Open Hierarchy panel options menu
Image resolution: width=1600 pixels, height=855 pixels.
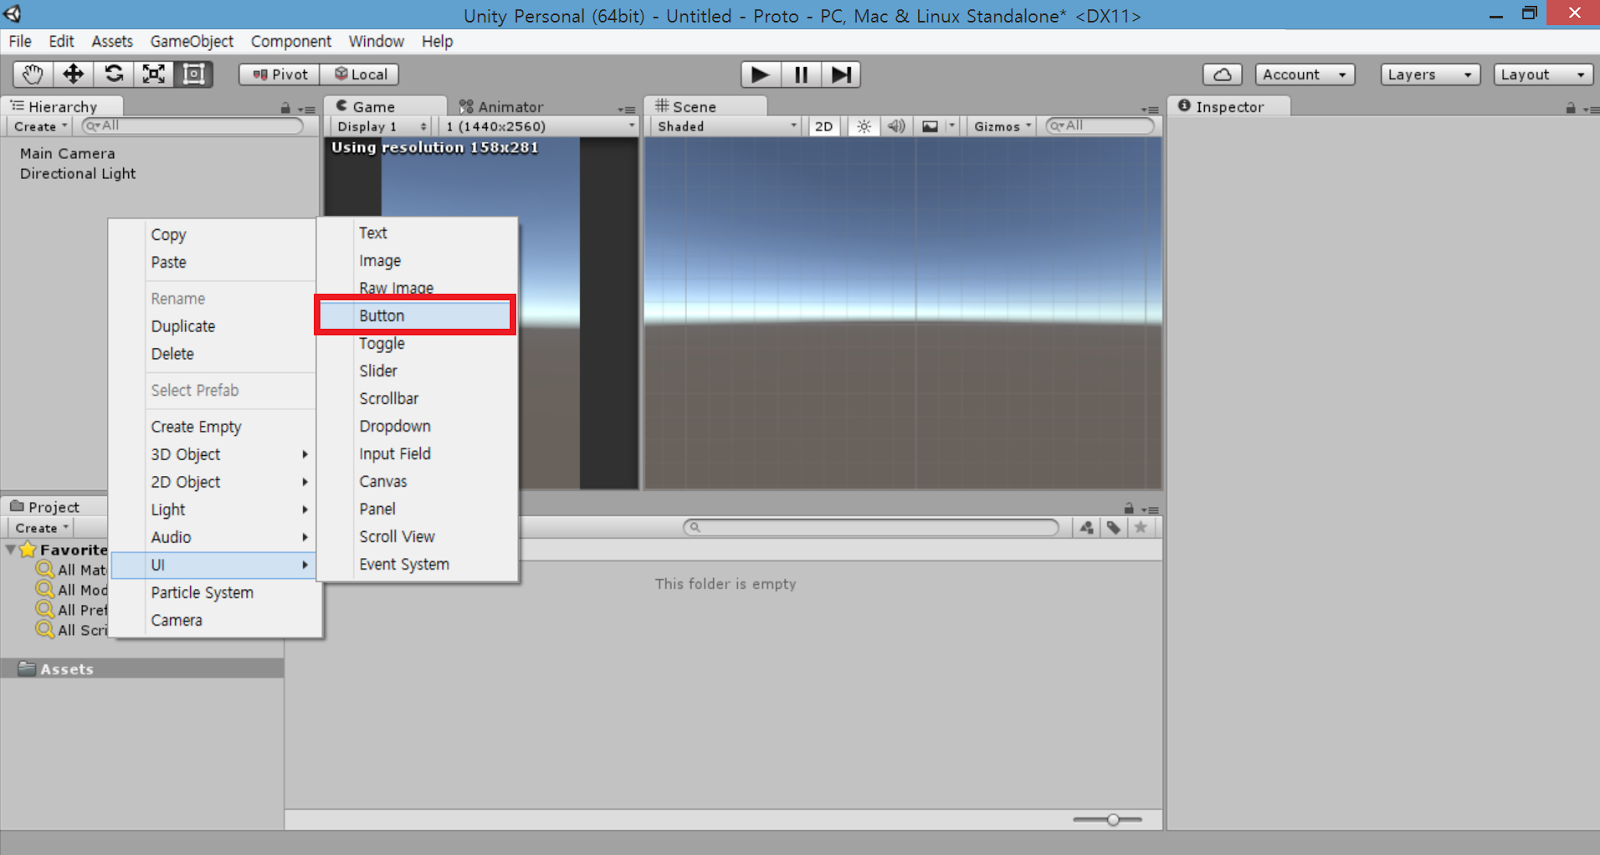coord(306,109)
